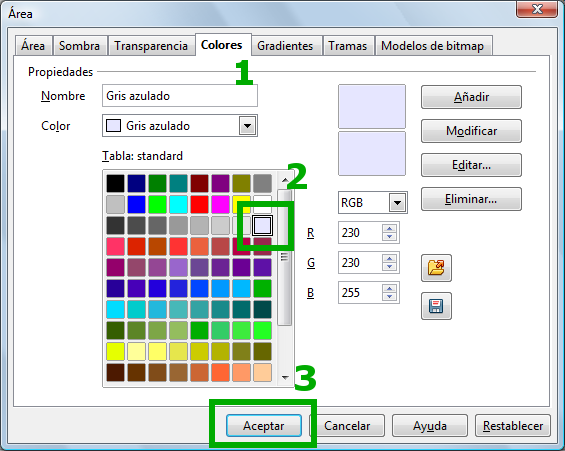Go to the Sombra tab

[x=79, y=46]
